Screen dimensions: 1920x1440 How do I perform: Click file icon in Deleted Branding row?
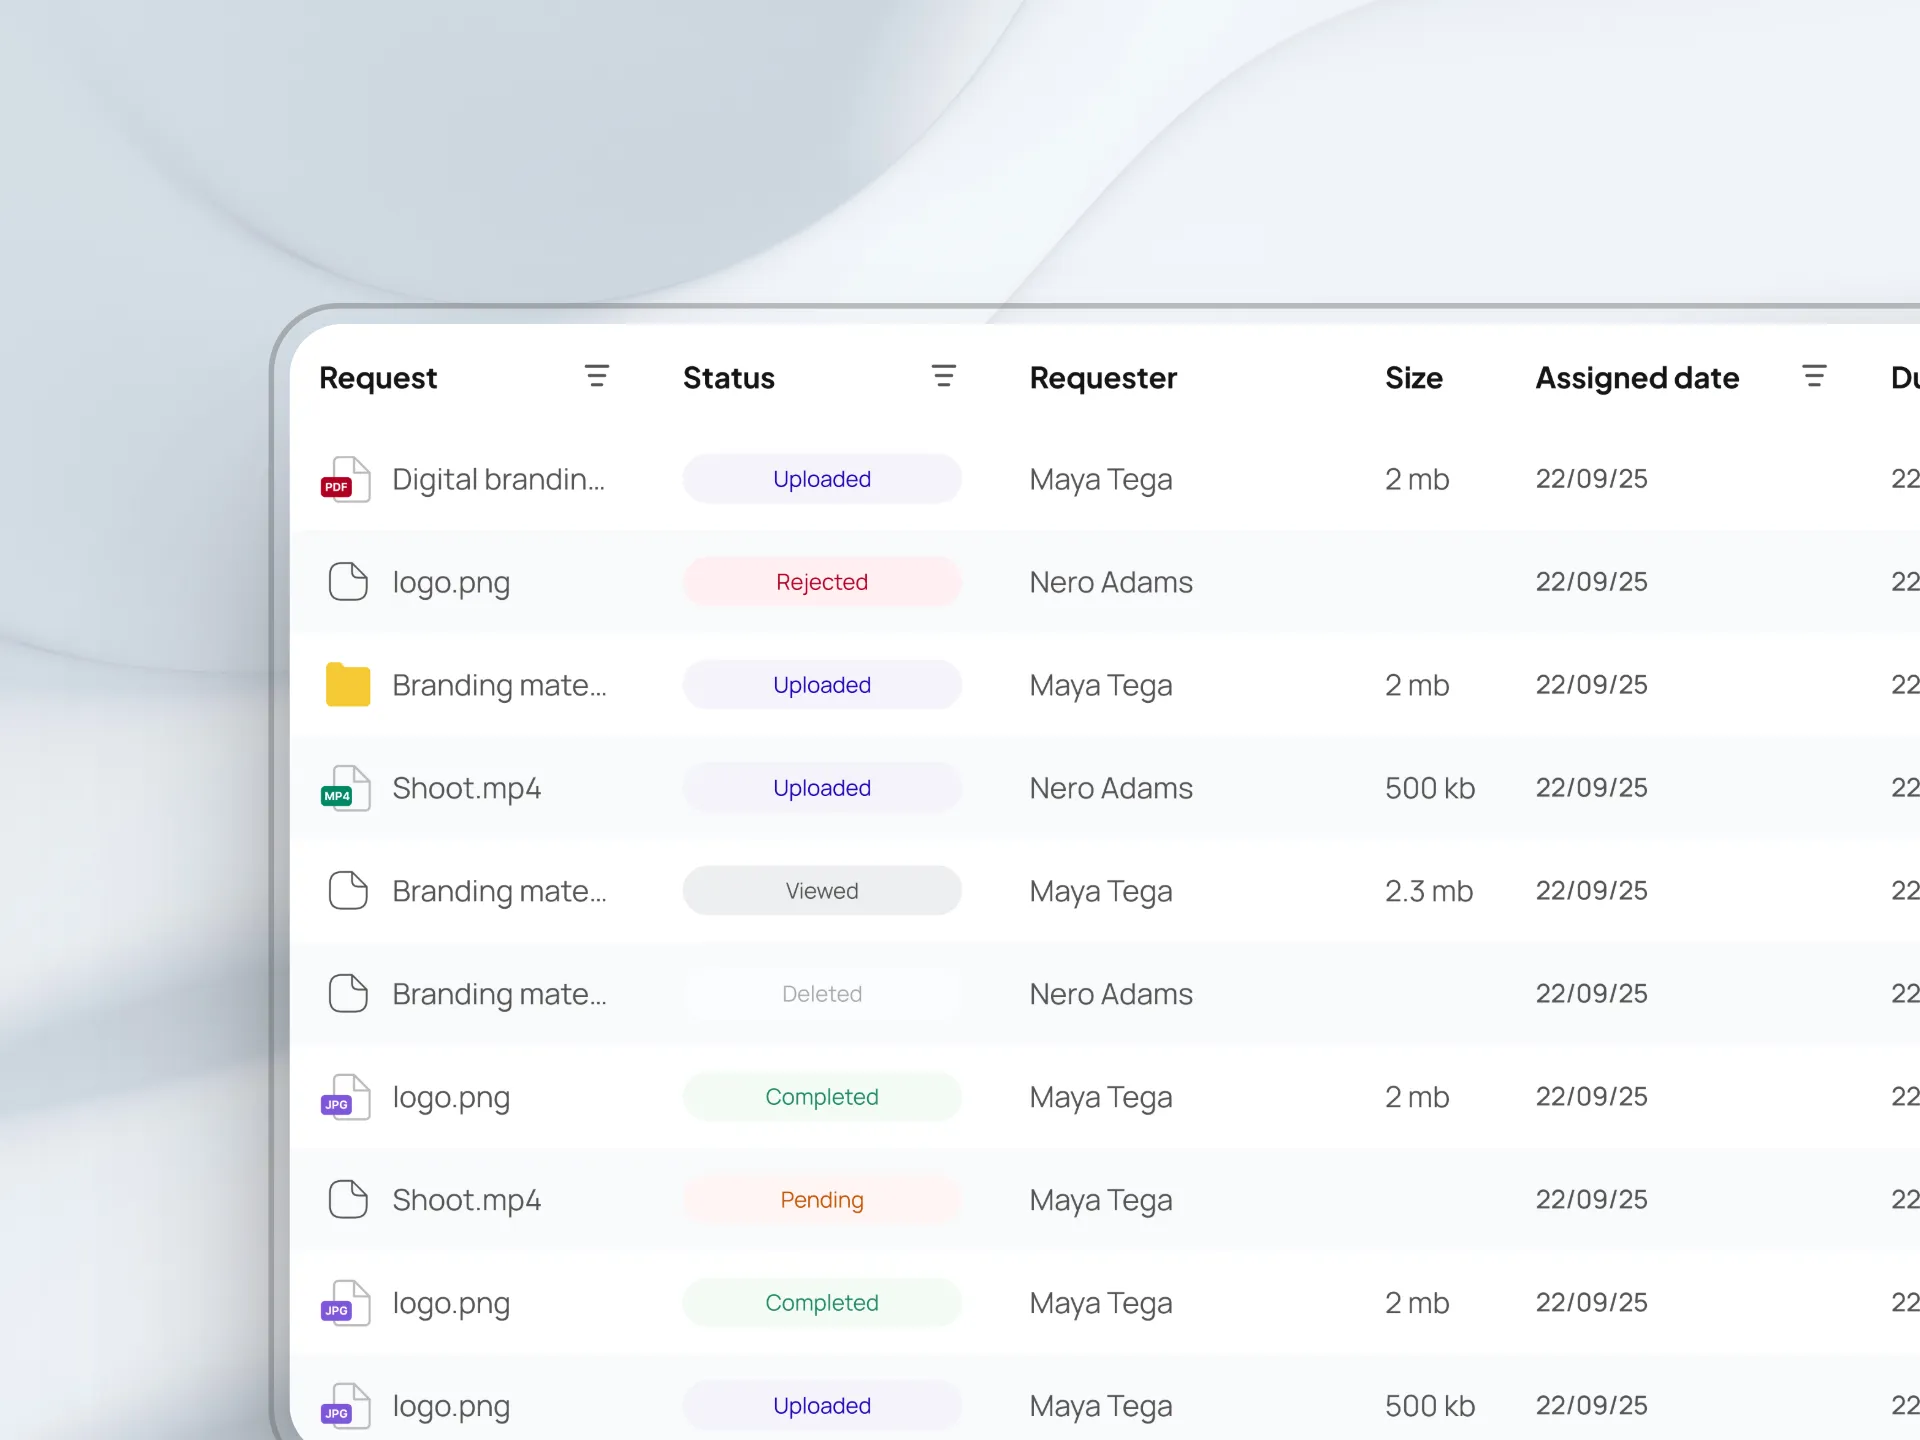point(348,994)
